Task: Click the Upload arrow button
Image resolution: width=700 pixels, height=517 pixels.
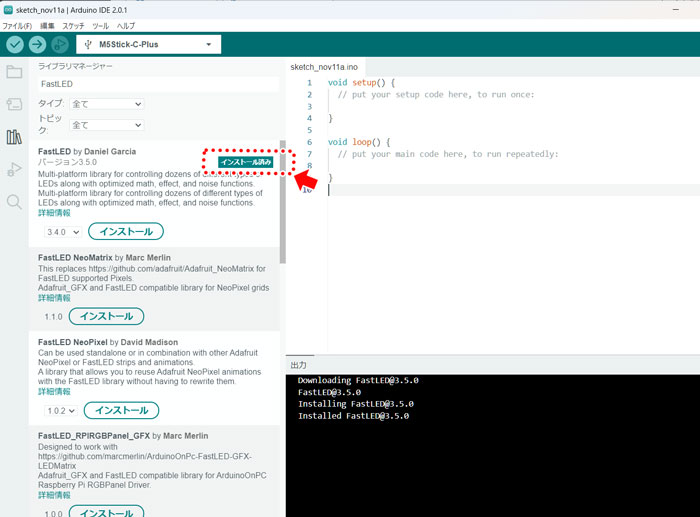Action: tap(38, 44)
